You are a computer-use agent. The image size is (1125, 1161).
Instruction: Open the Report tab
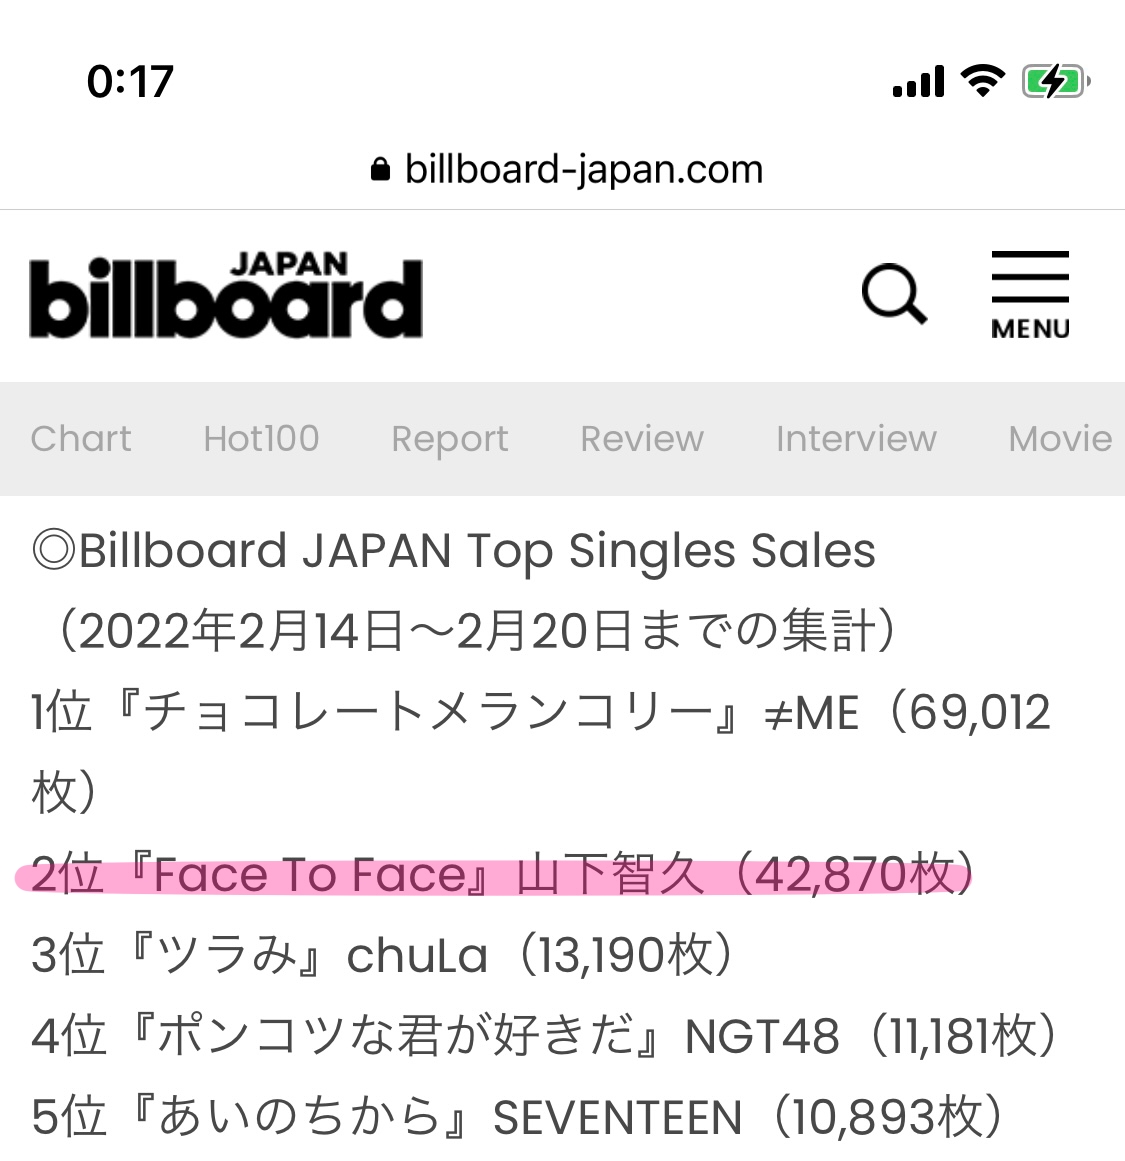[x=450, y=439]
